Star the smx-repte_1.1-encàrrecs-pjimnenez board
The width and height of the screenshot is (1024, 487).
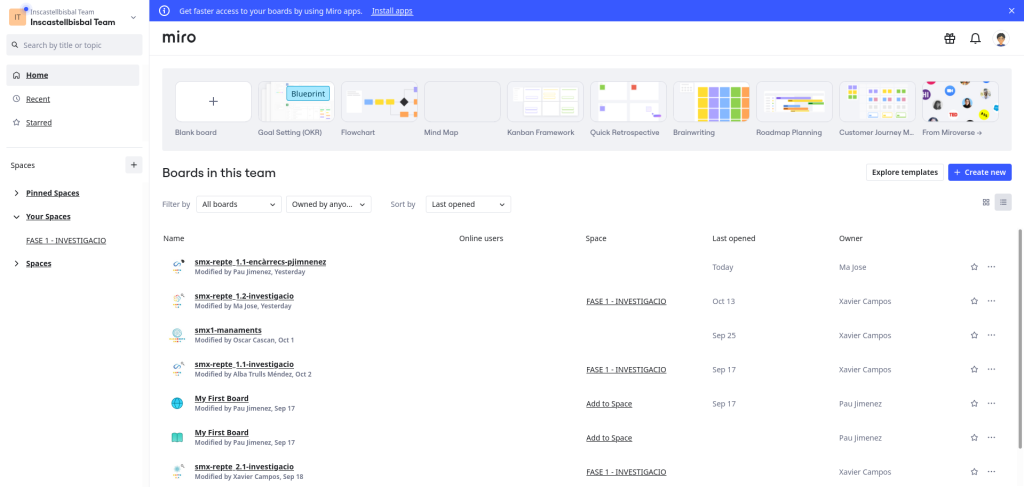click(x=974, y=267)
